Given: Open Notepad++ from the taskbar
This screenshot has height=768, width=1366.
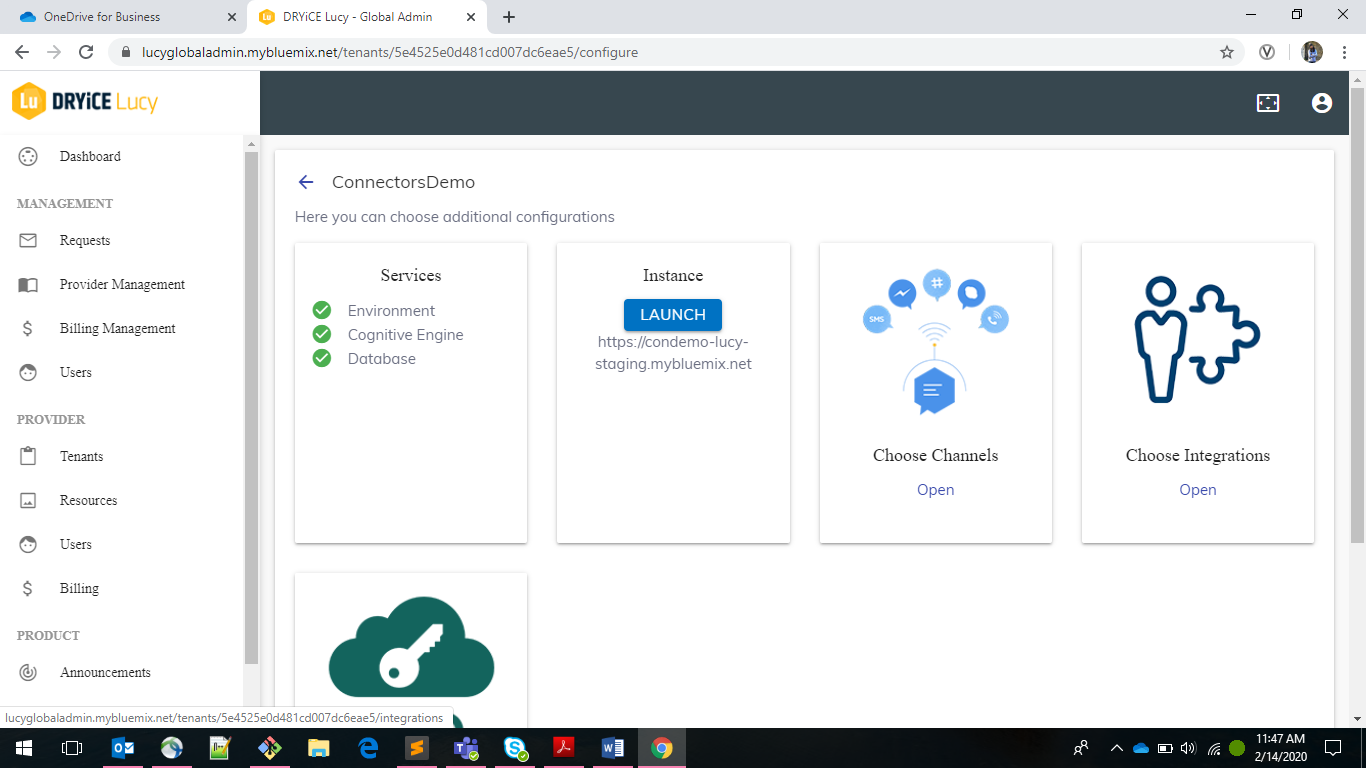Looking at the screenshot, I should (x=221, y=748).
